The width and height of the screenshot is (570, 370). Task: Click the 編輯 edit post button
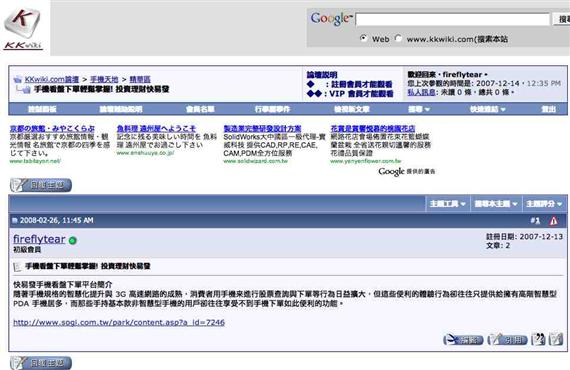pyautogui.click(x=463, y=340)
